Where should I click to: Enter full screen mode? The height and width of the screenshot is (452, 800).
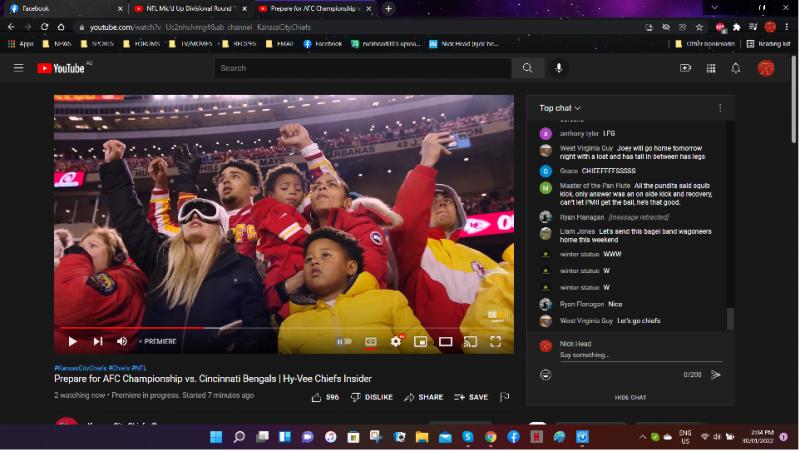point(495,341)
